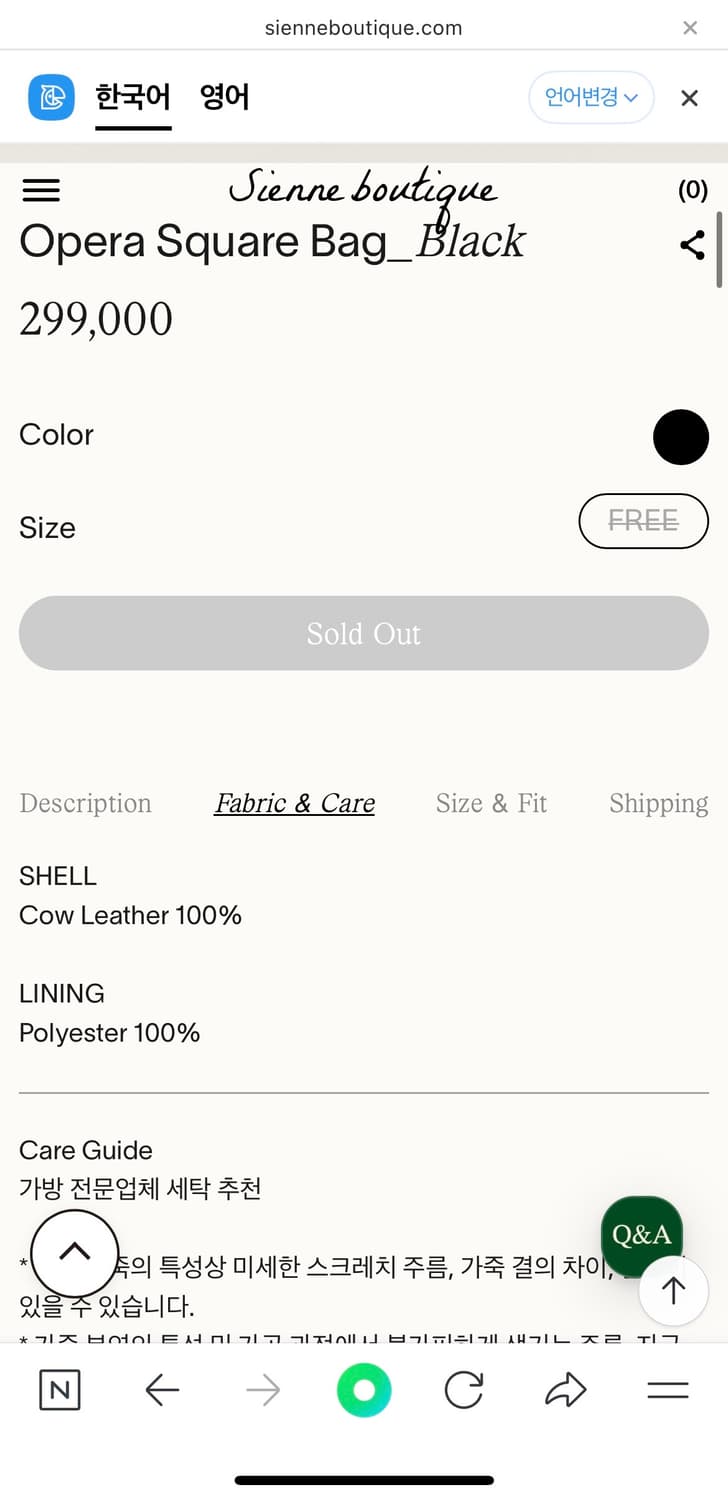The image size is (728, 1500).
Task: Open the 언어변경 language dropdown
Action: (591, 97)
